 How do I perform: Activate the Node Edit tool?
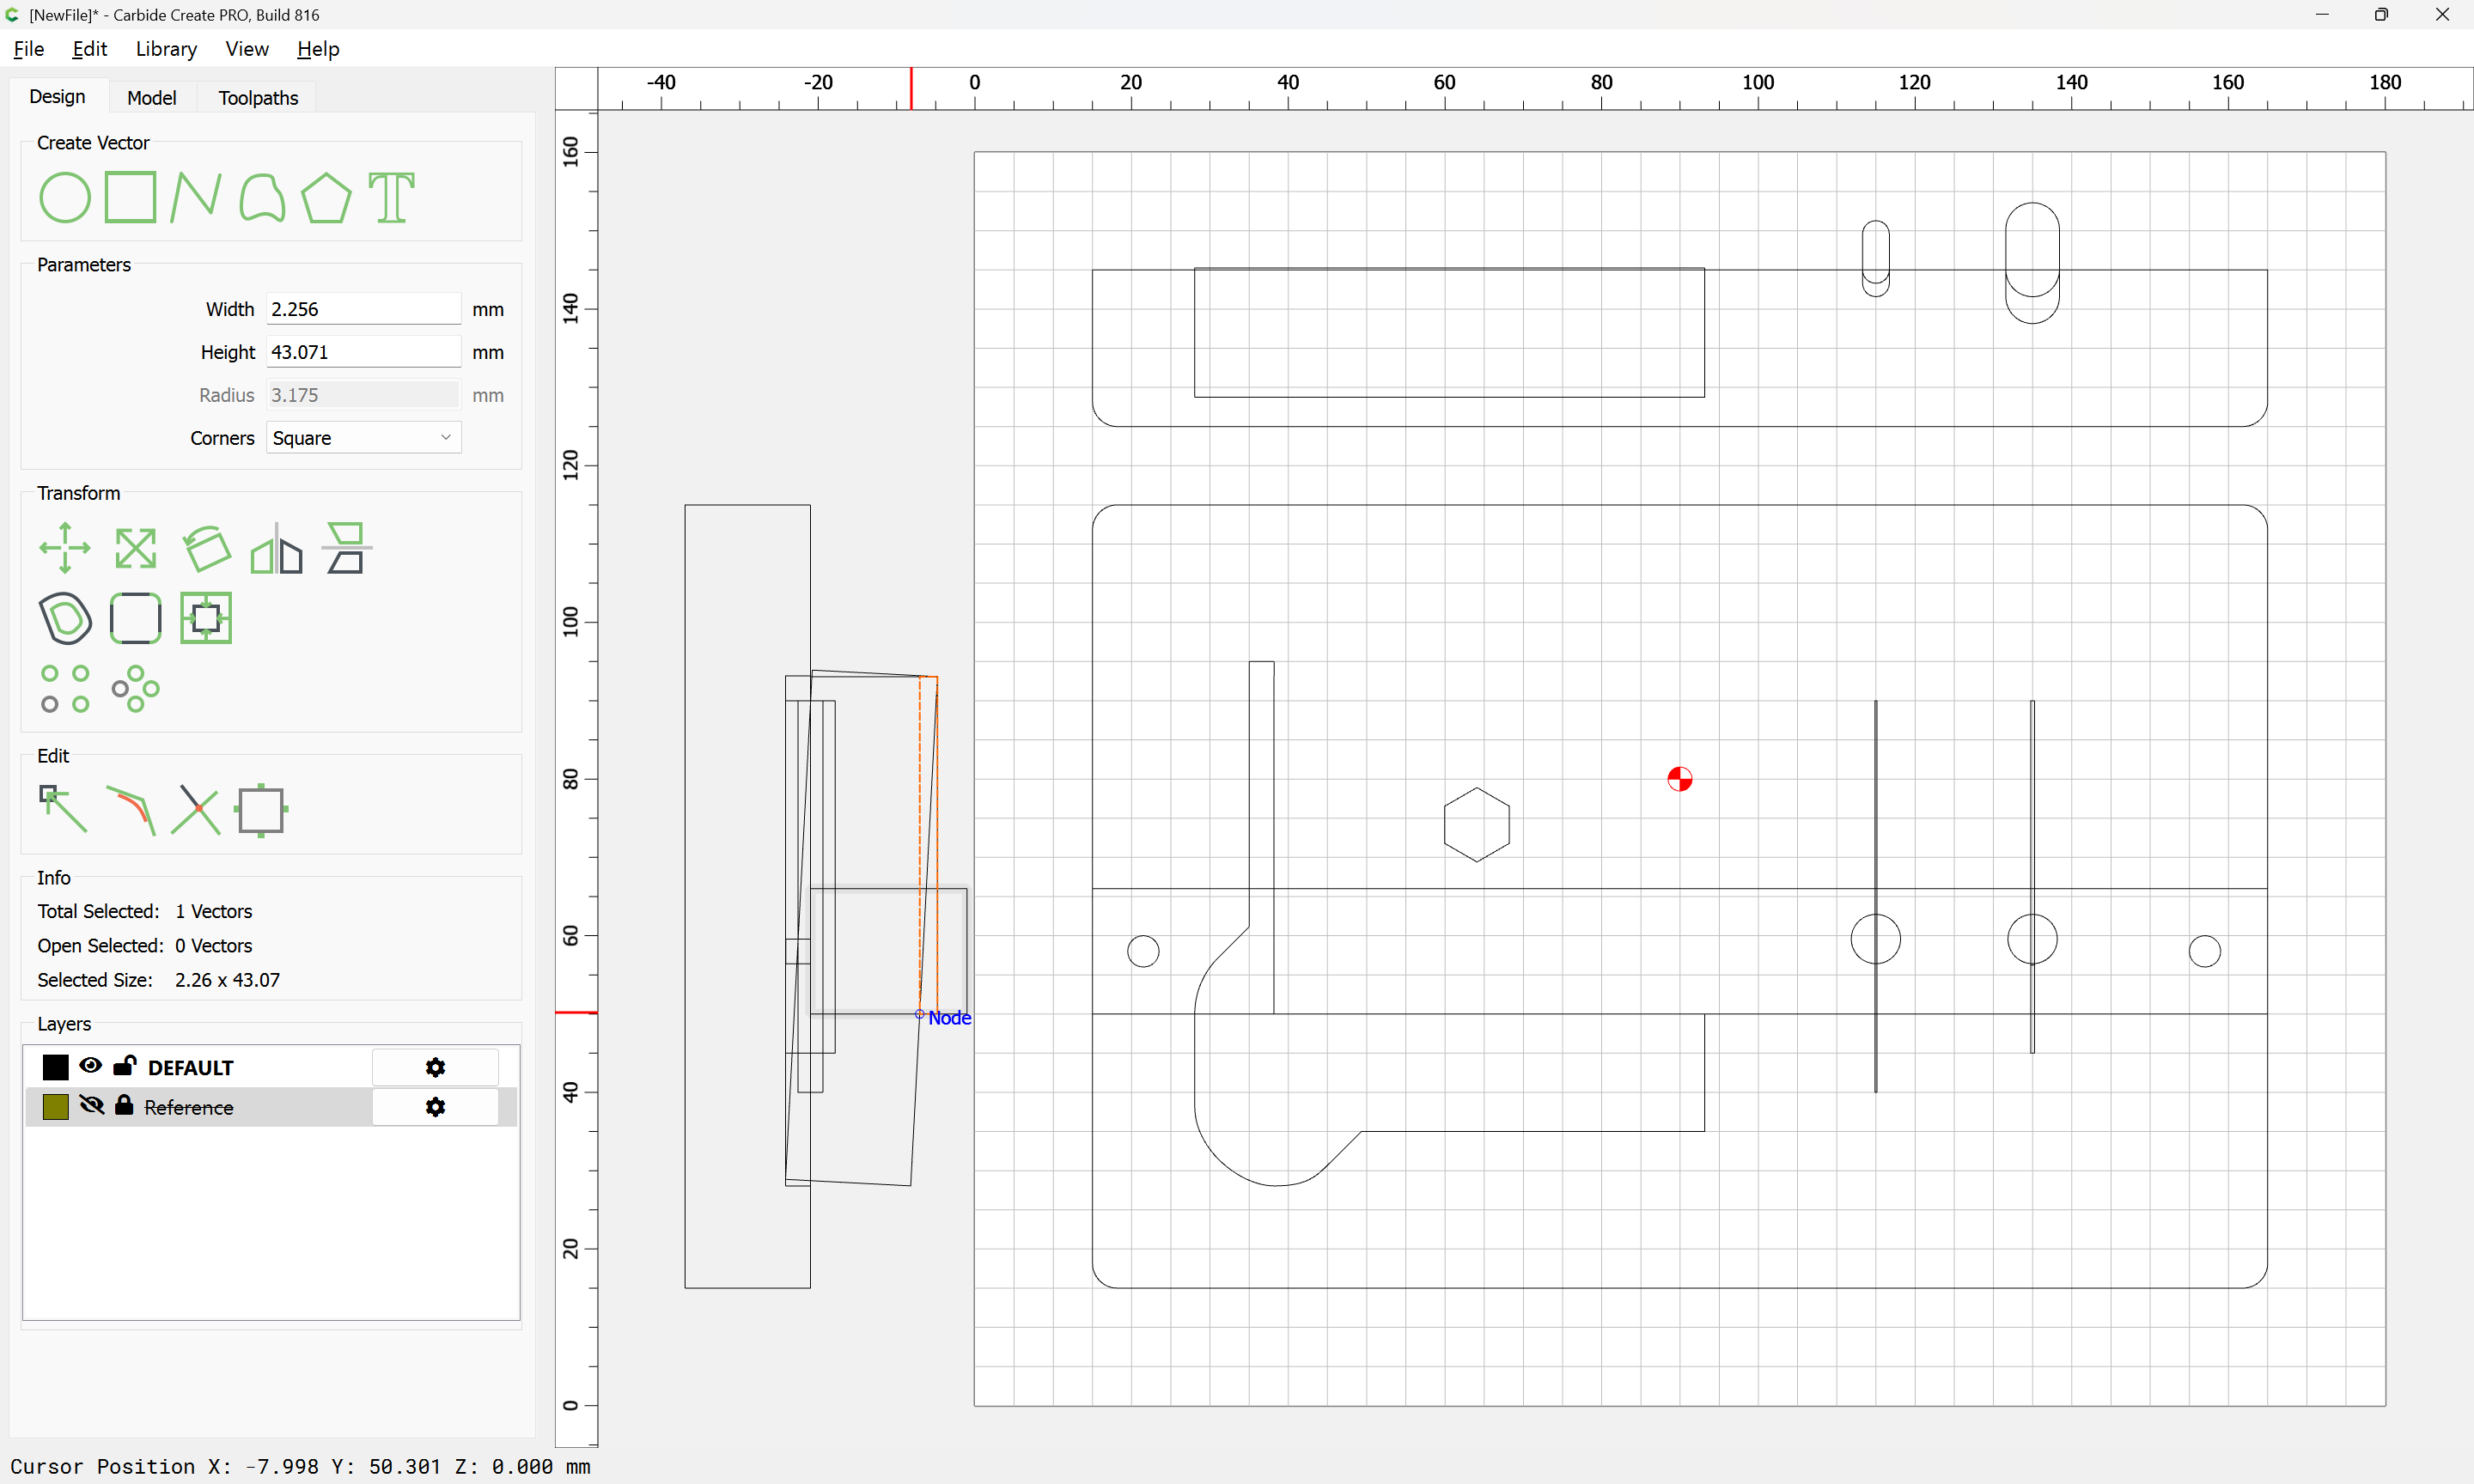tap(64, 809)
